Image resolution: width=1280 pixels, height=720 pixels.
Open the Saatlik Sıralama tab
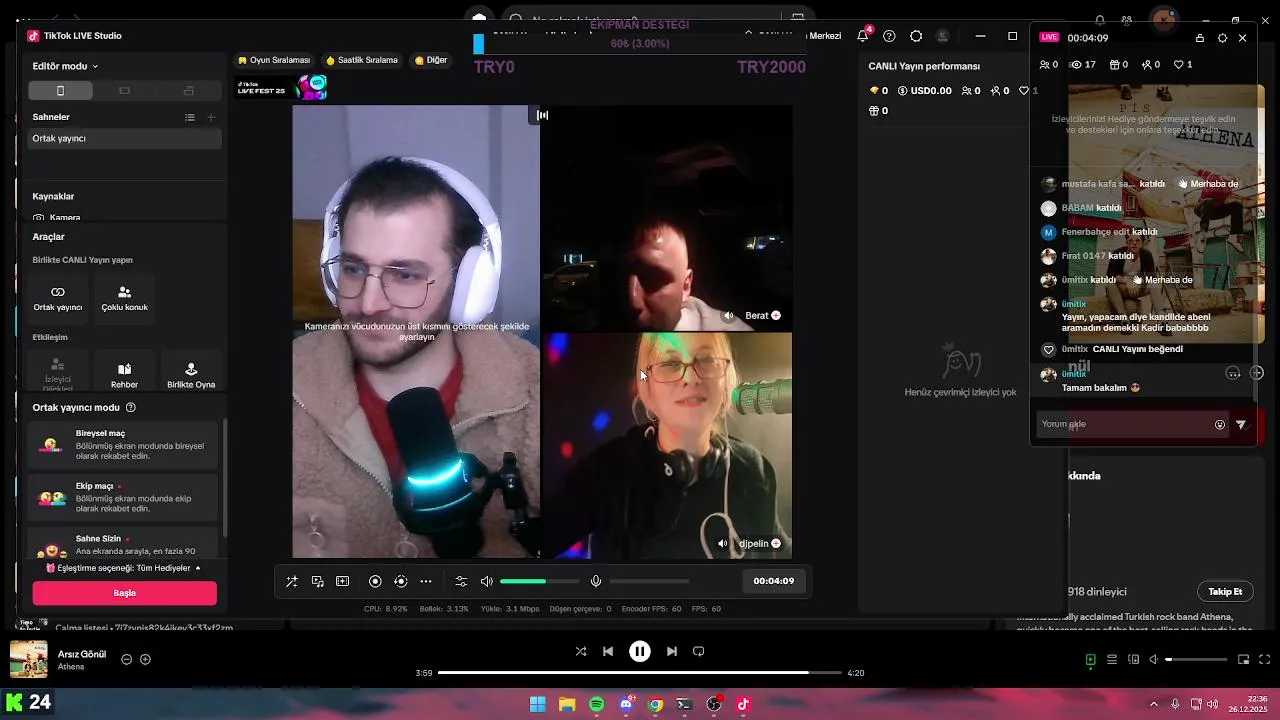point(362,60)
